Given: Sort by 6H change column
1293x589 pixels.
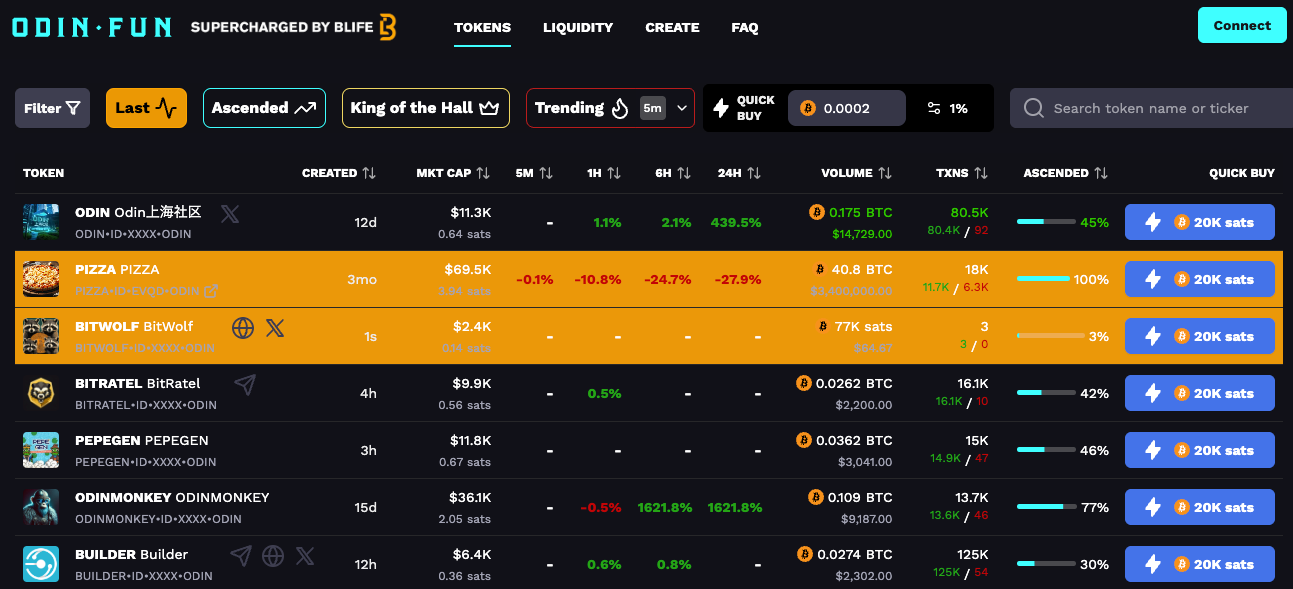Looking at the screenshot, I should 684,173.
